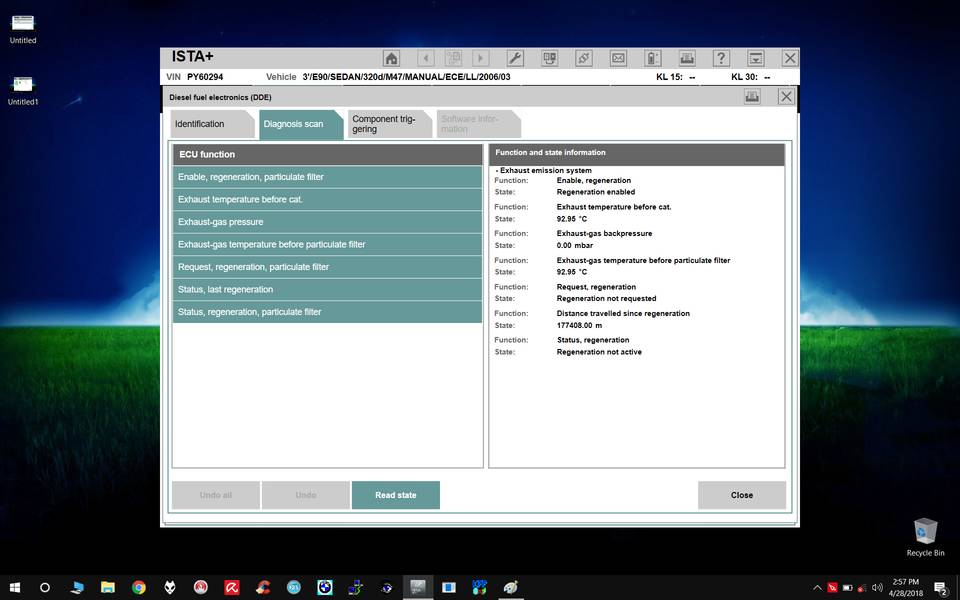The width and height of the screenshot is (960, 600).
Task: Open the vehicle connection manager icon
Action: pos(550,58)
